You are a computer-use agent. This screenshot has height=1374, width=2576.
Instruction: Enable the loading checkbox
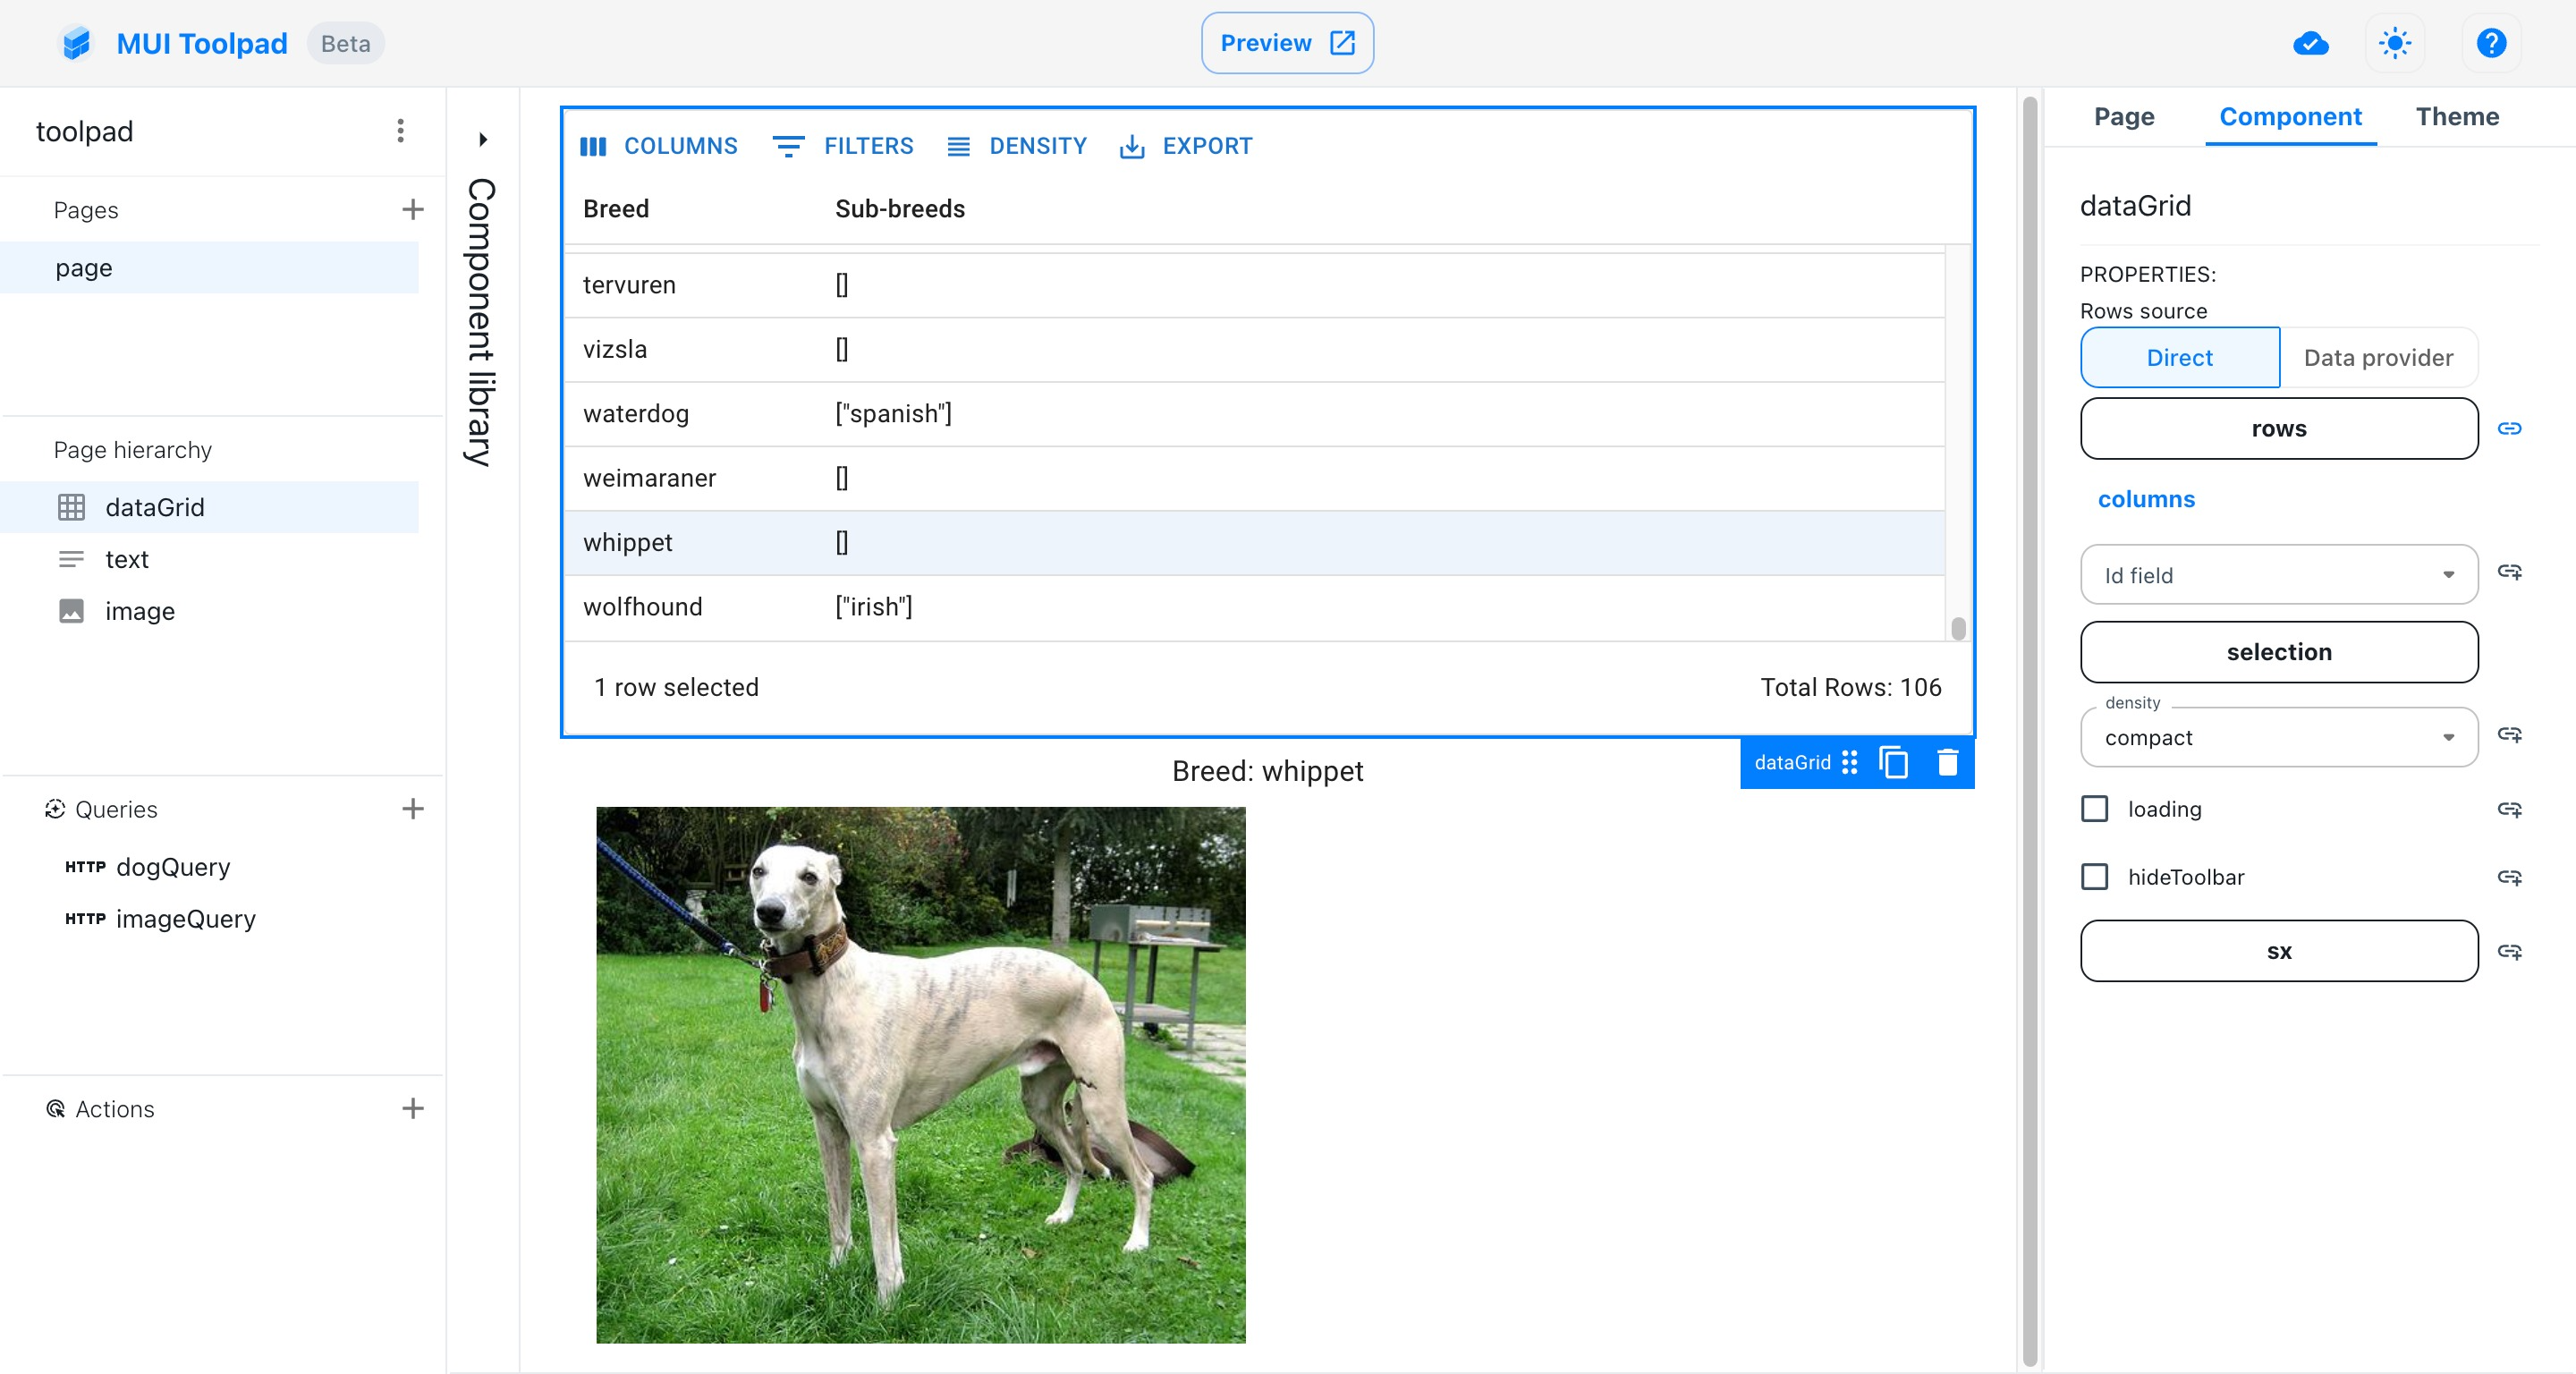(2095, 809)
